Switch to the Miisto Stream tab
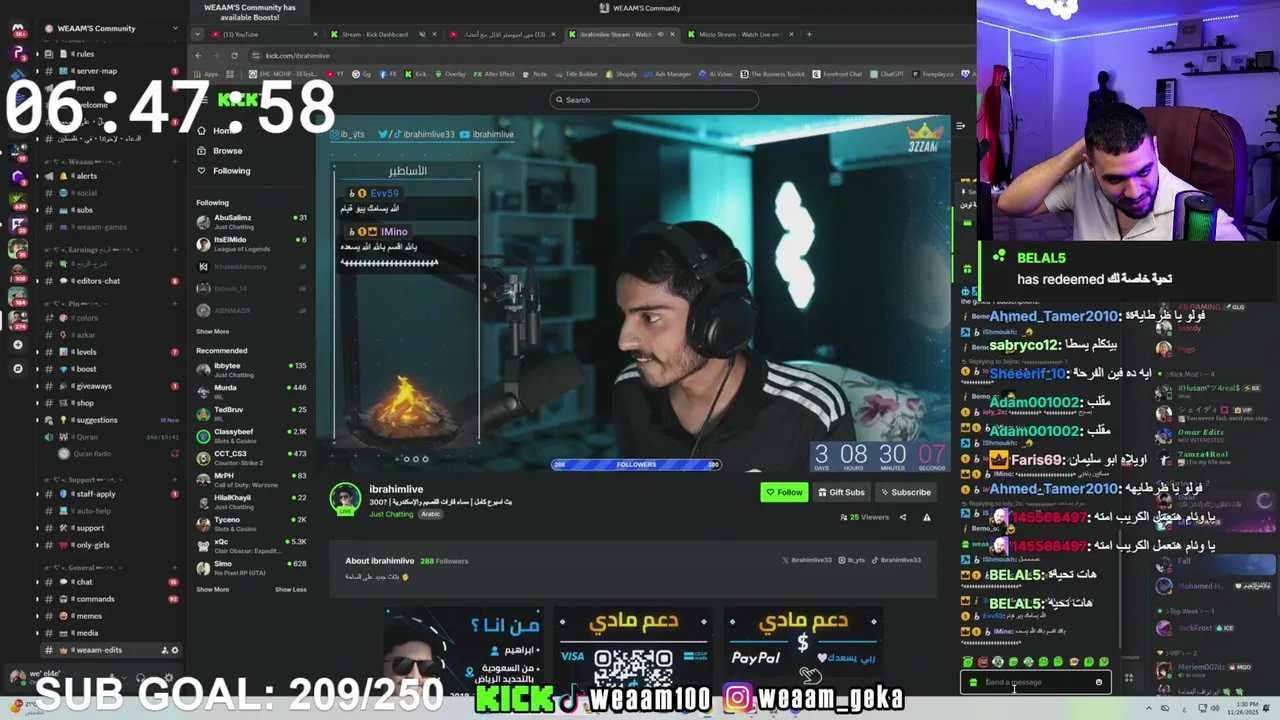This screenshot has width=1280, height=720. [x=738, y=34]
